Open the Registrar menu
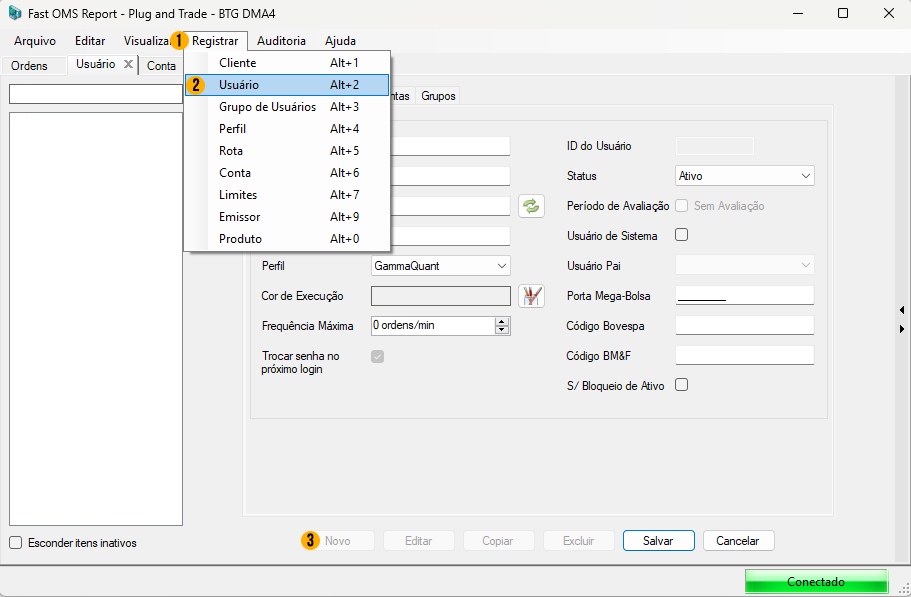 coord(215,41)
